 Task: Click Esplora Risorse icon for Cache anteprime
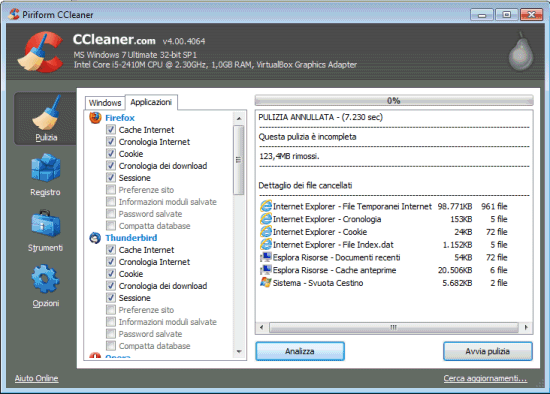266,270
